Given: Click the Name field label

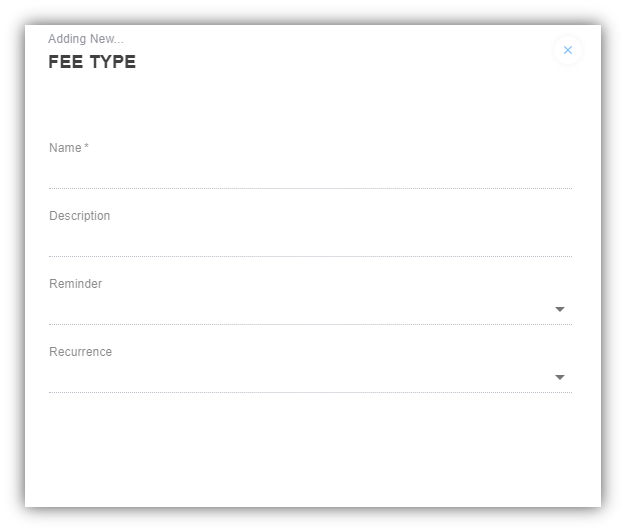Looking at the screenshot, I should pos(65,148).
